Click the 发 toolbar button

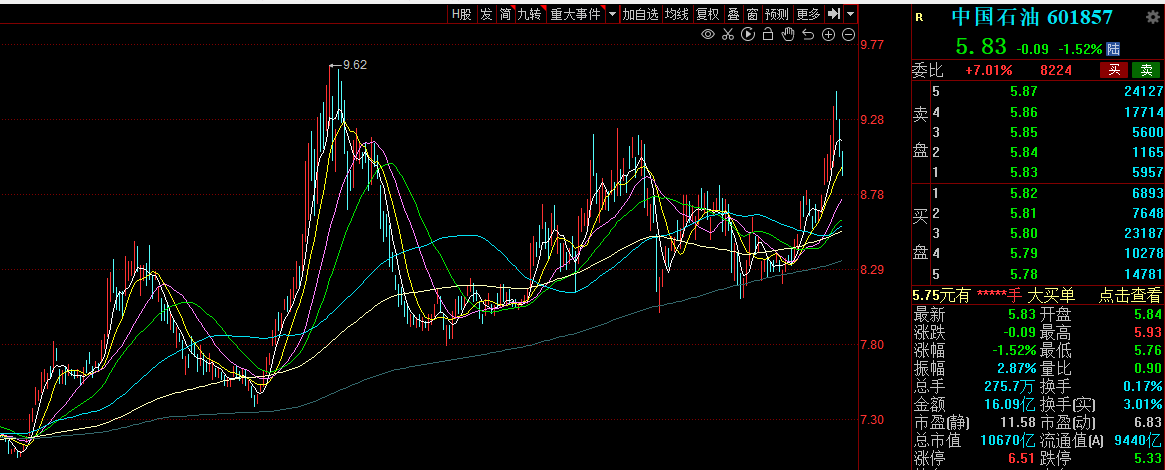click(x=487, y=13)
